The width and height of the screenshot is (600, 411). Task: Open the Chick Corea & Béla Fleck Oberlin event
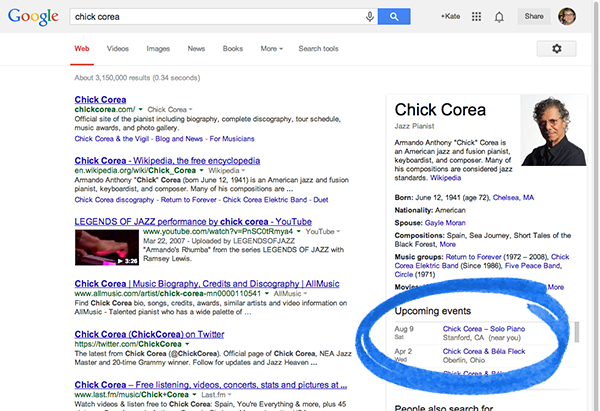[x=484, y=351]
